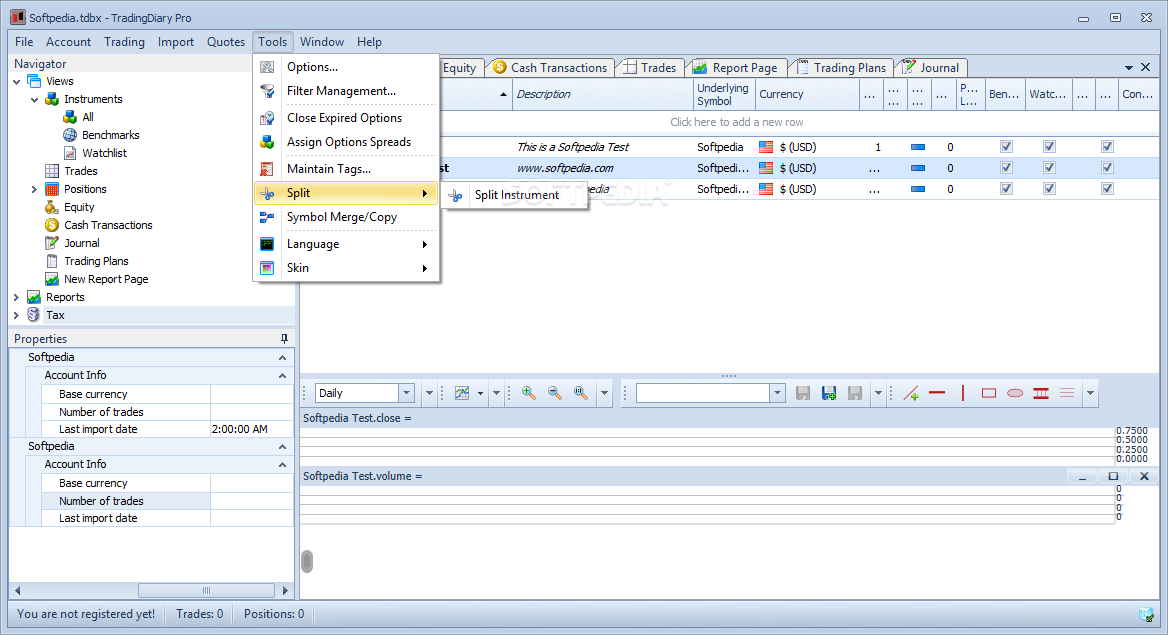Select All under Instruments in Navigator
This screenshot has height=635, width=1168.
coord(88,117)
